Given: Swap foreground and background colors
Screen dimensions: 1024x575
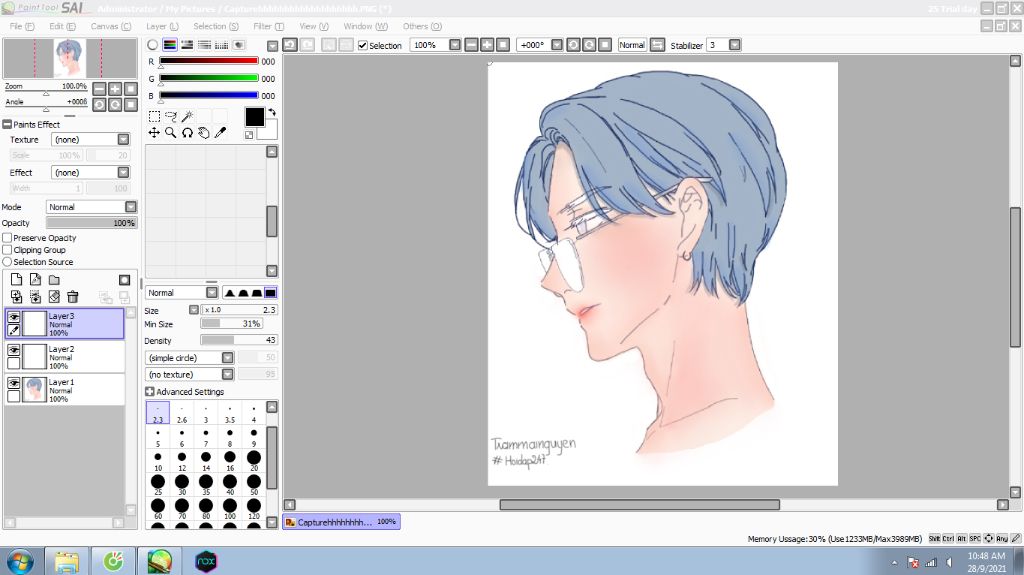Looking at the screenshot, I should (272, 112).
